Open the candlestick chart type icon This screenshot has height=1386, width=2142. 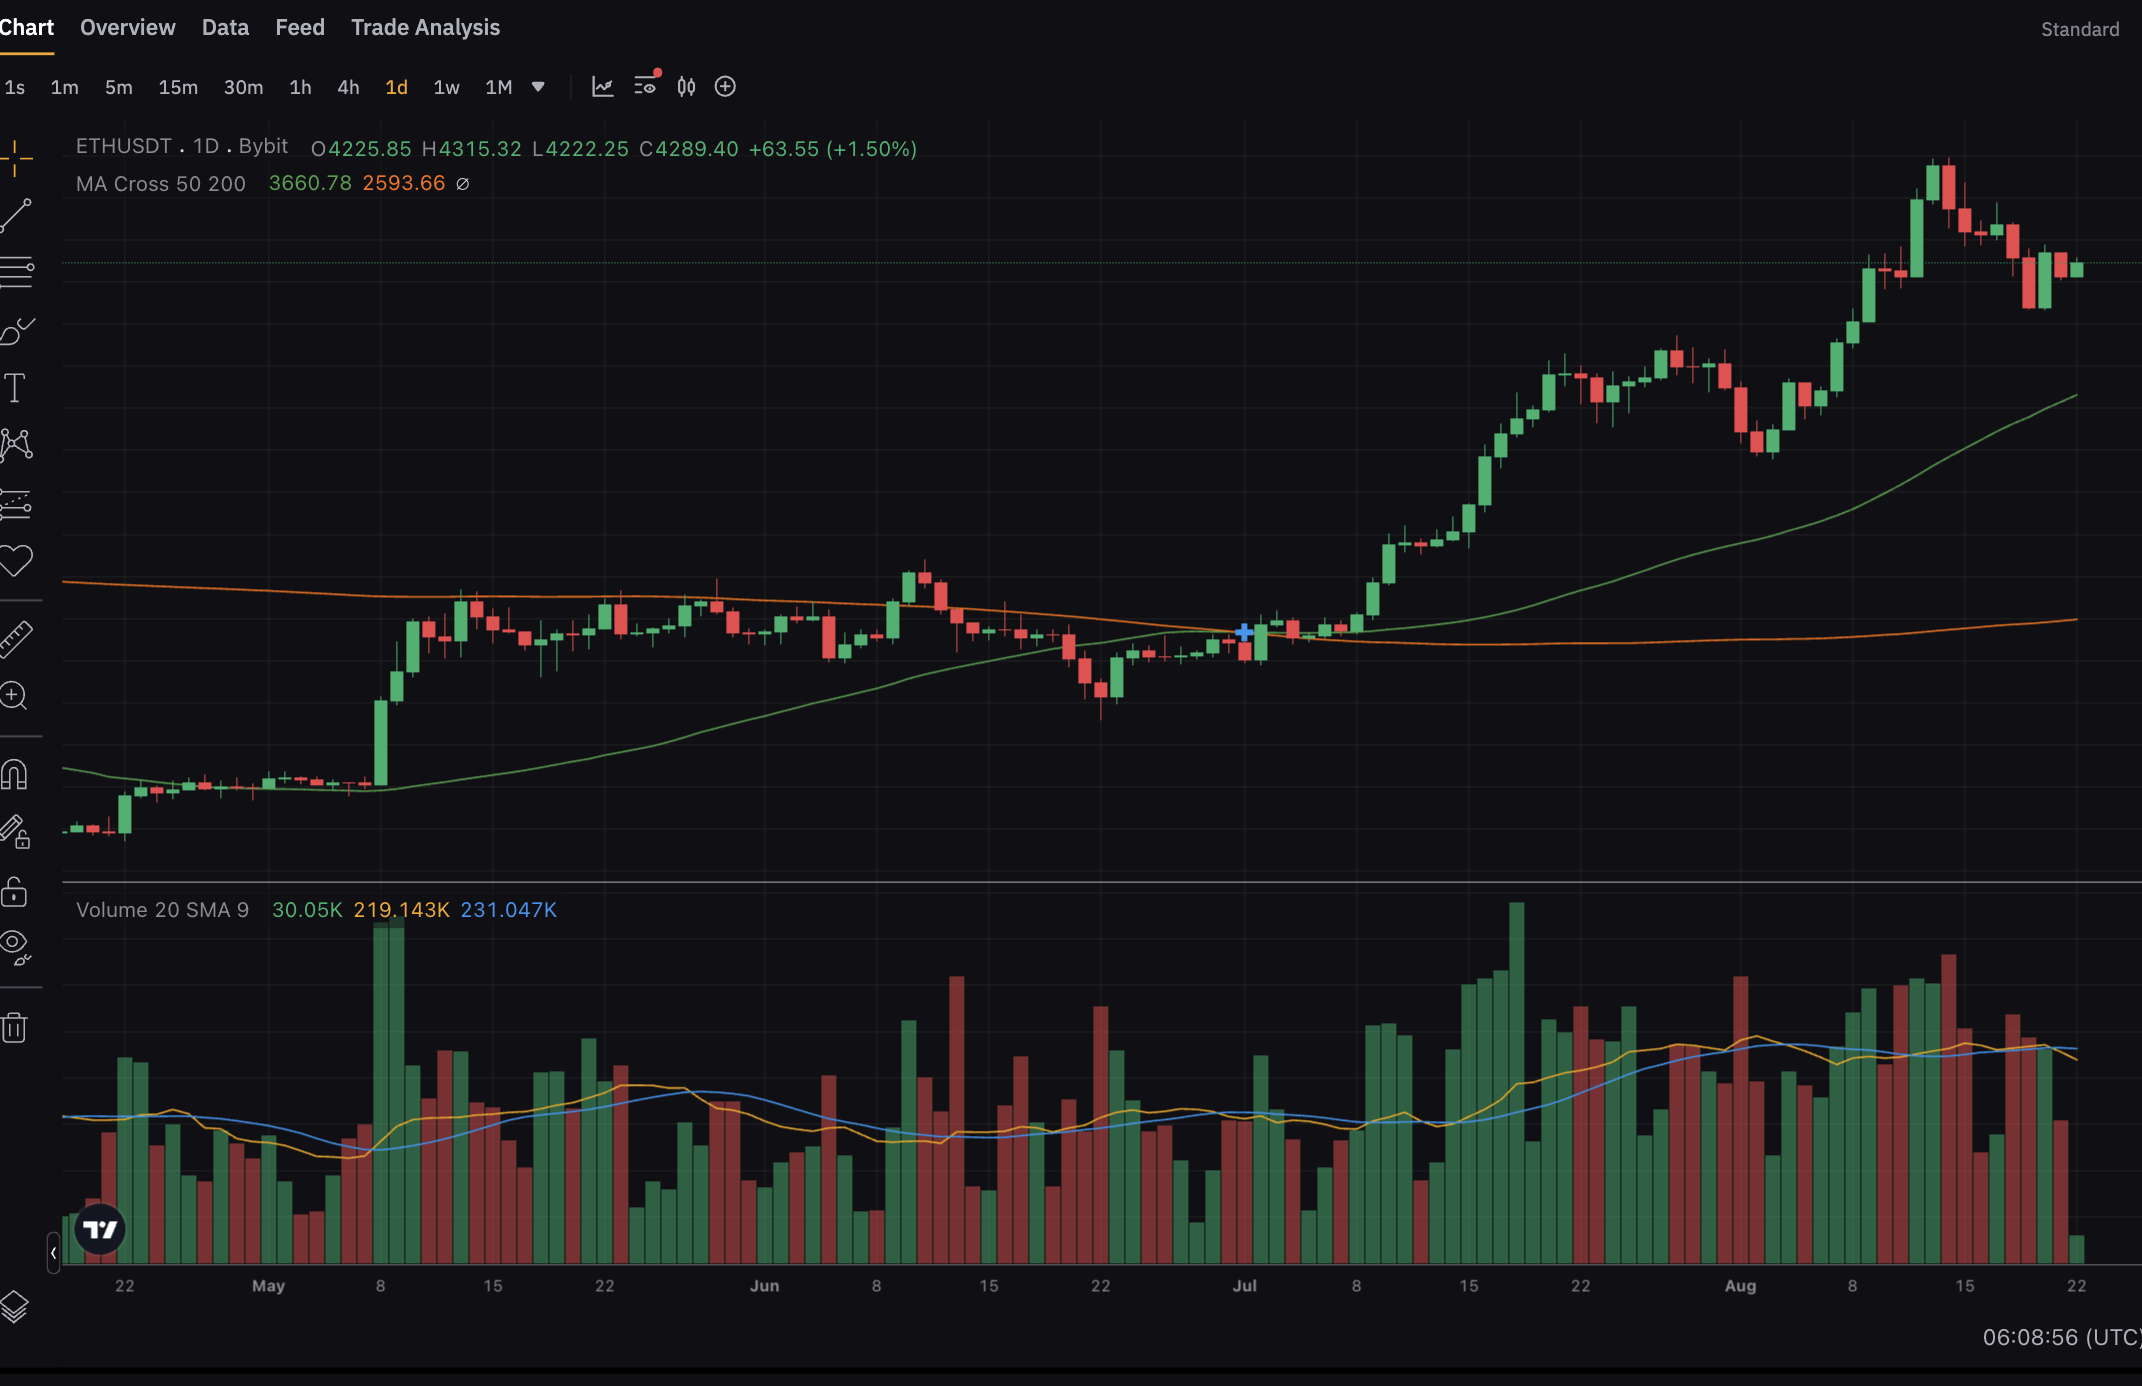[686, 87]
